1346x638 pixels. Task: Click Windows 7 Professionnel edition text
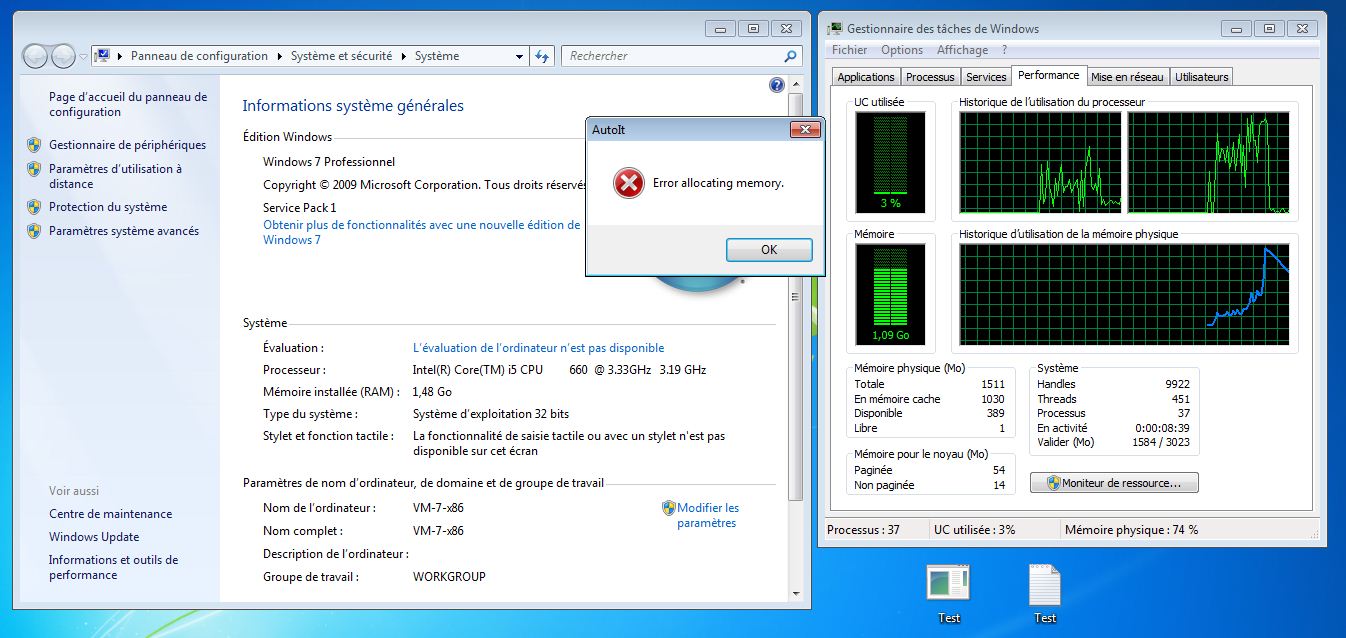329,162
